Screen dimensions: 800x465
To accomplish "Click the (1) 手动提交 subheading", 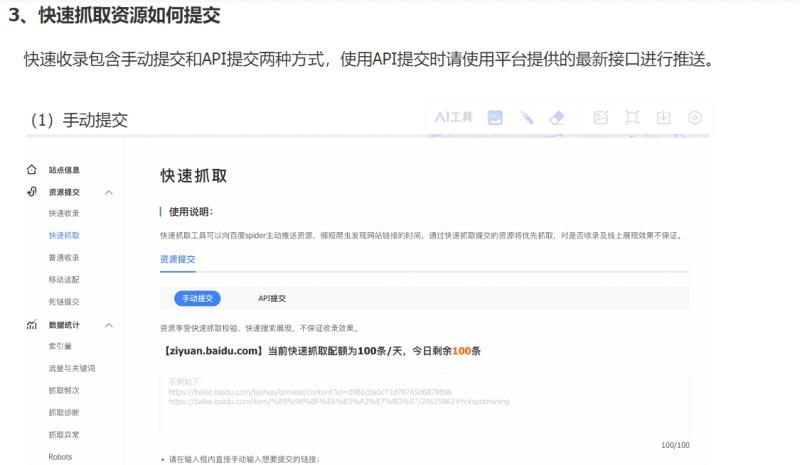I will coord(79,120).
